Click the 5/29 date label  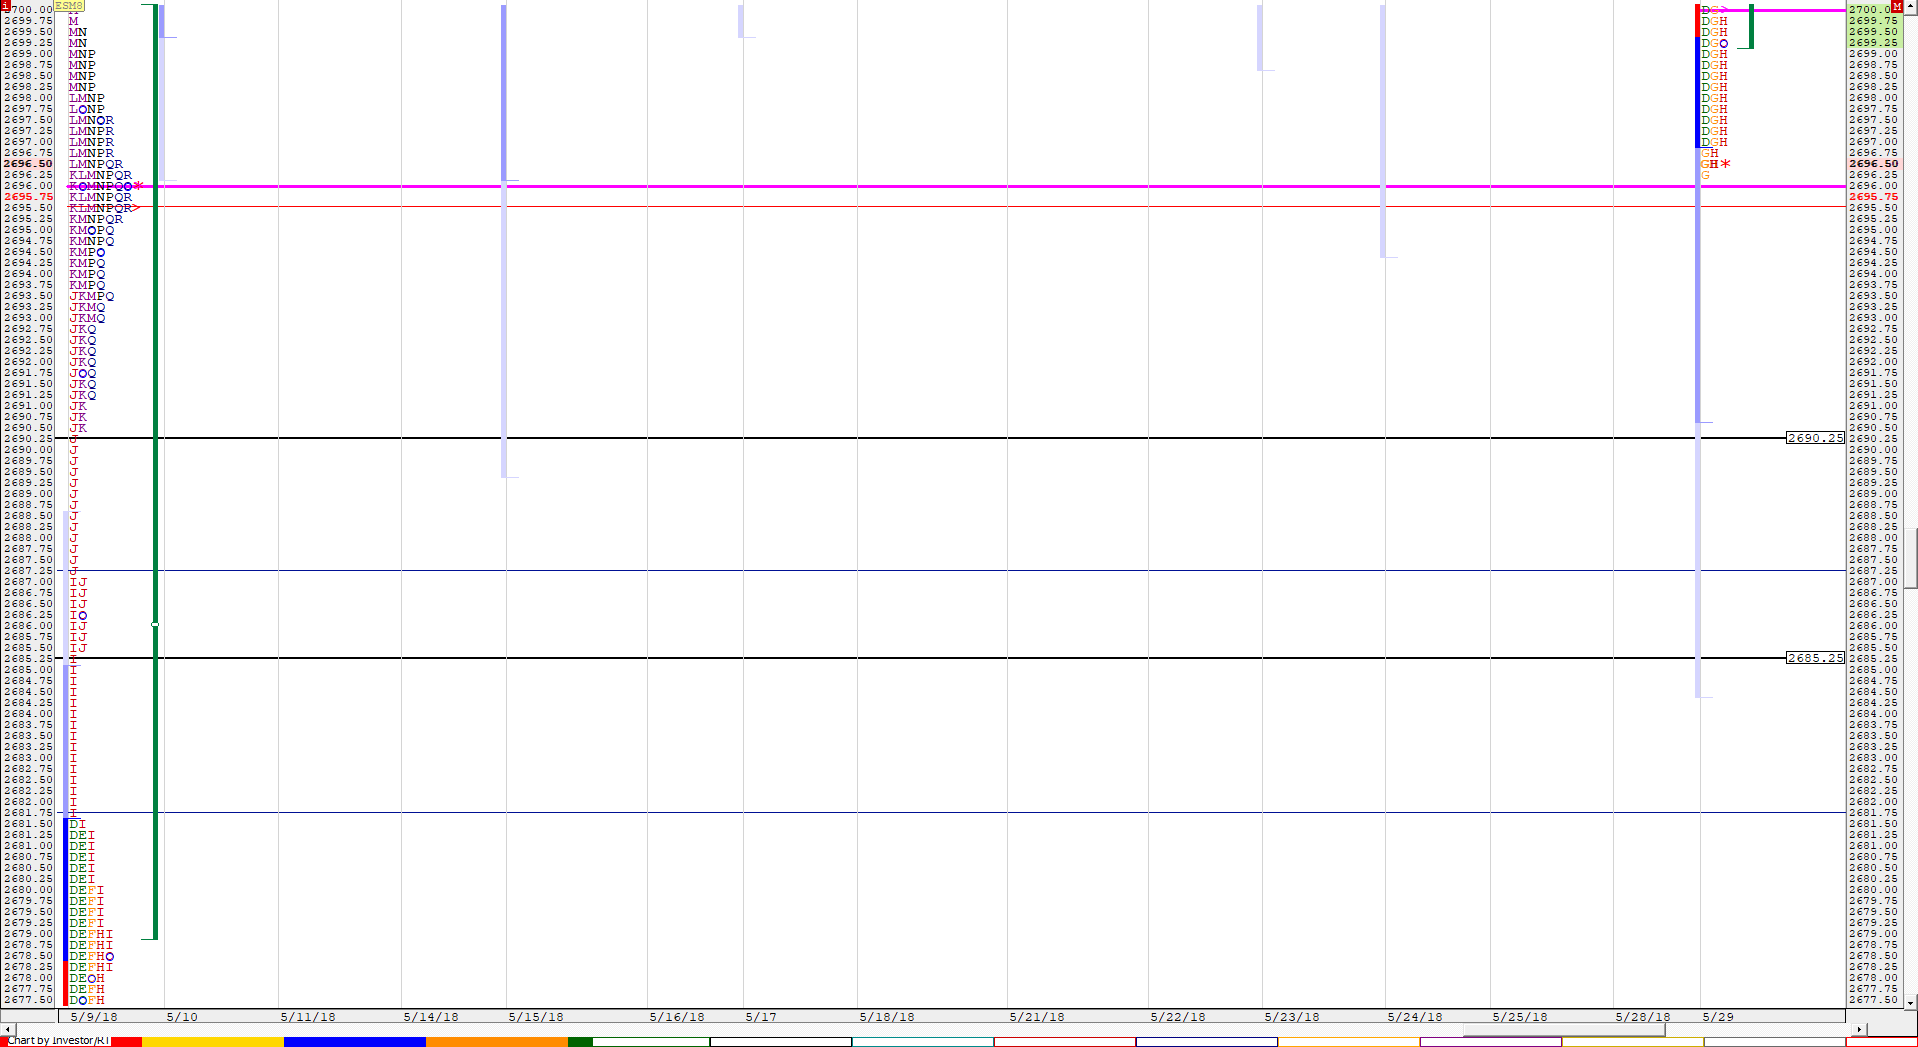click(x=1718, y=1017)
